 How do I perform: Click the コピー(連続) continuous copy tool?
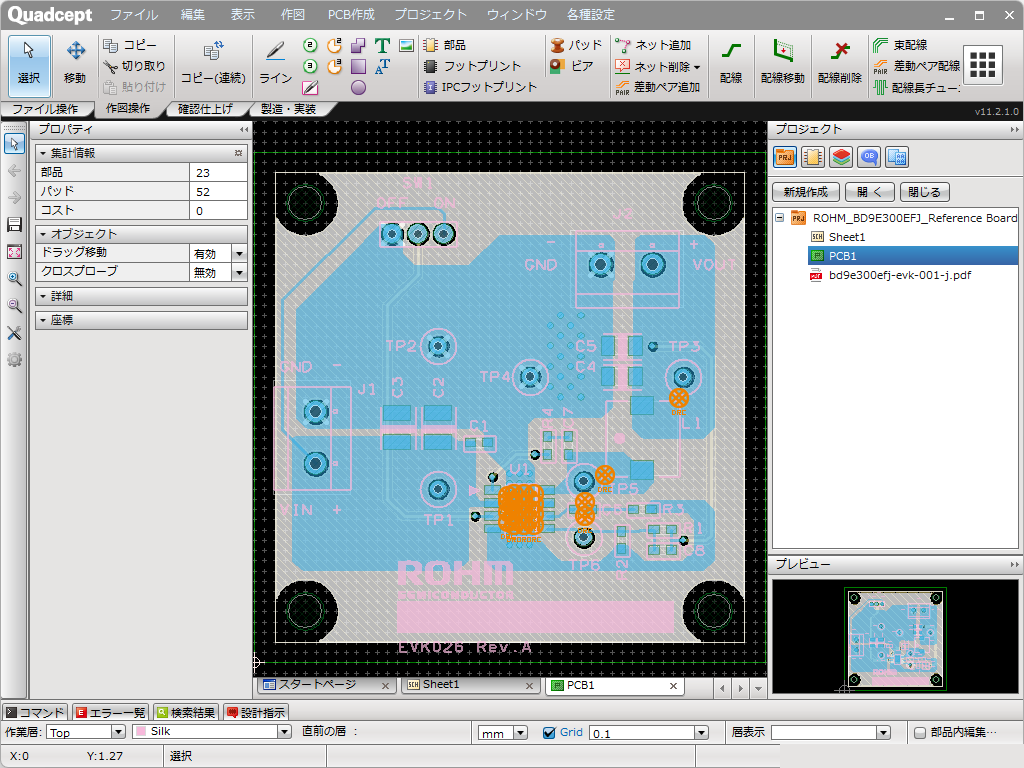(x=213, y=65)
